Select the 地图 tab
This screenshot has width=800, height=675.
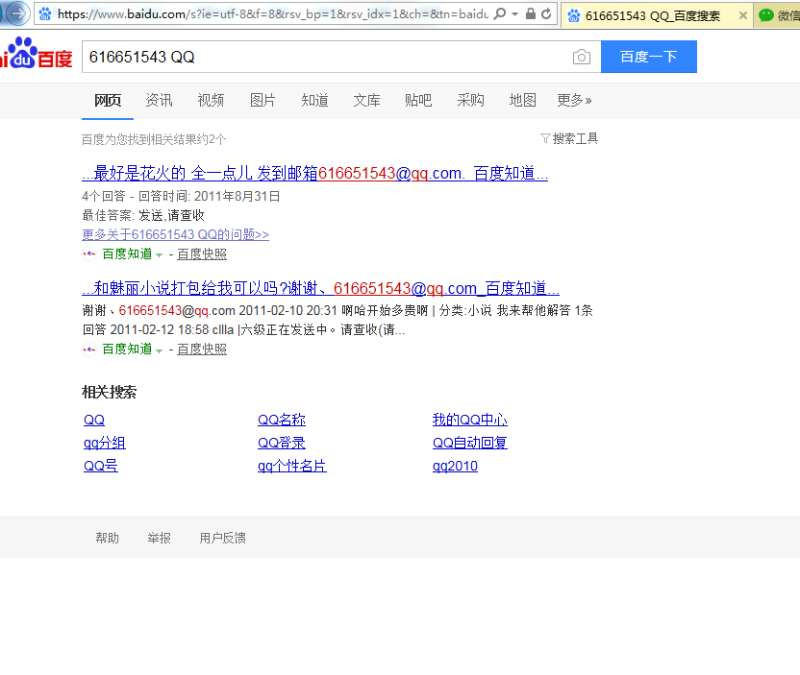click(x=522, y=100)
